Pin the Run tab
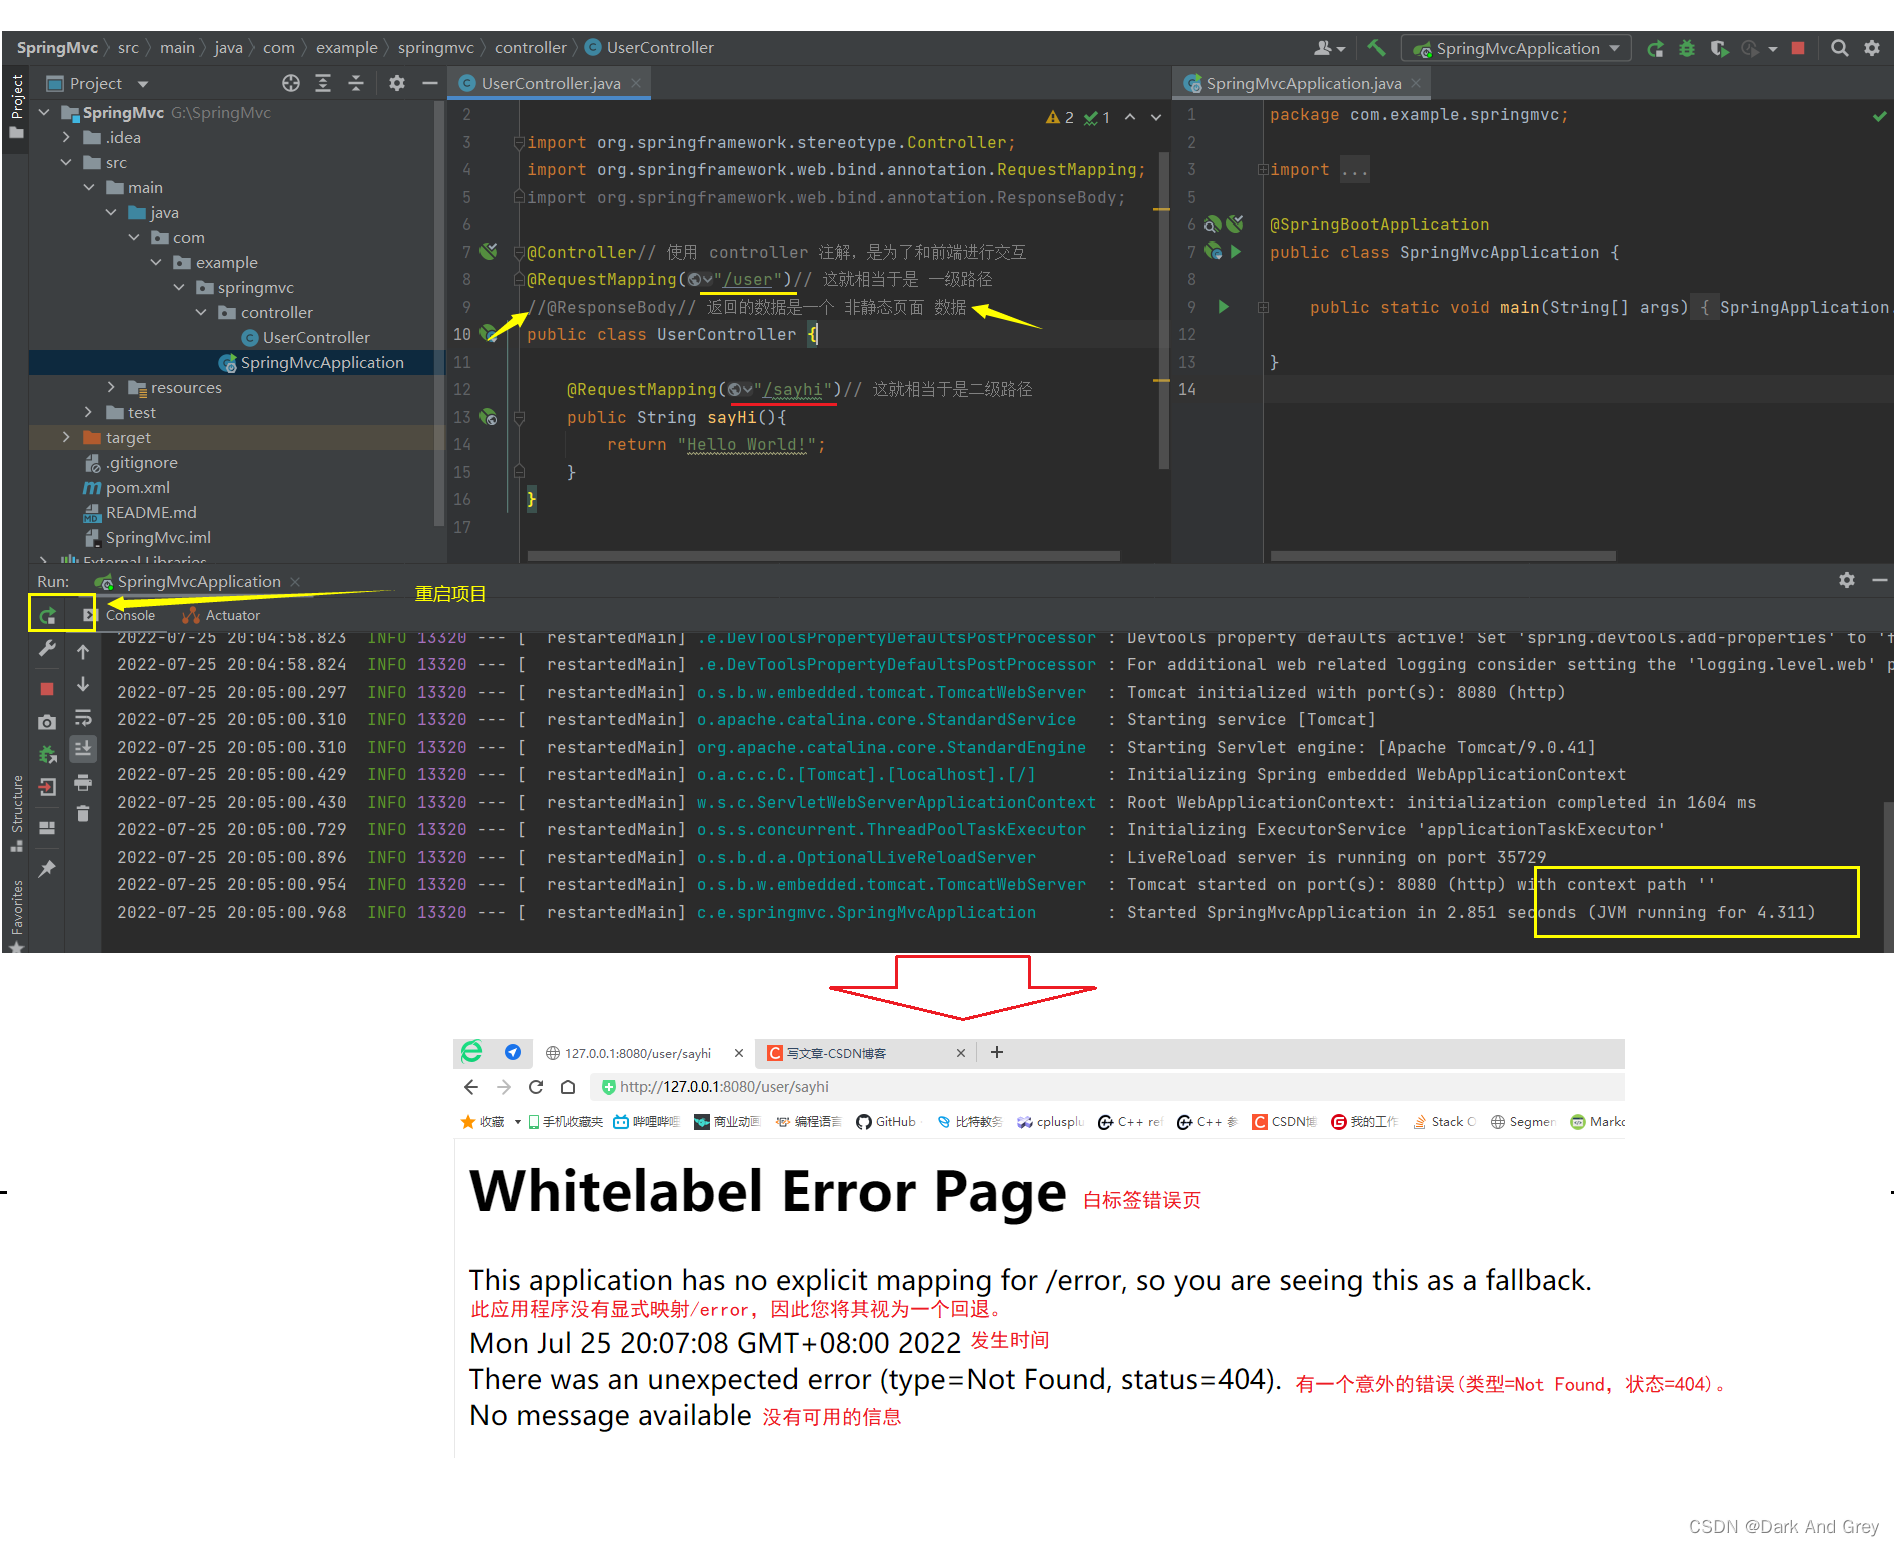The image size is (1895, 1546). (x=47, y=868)
